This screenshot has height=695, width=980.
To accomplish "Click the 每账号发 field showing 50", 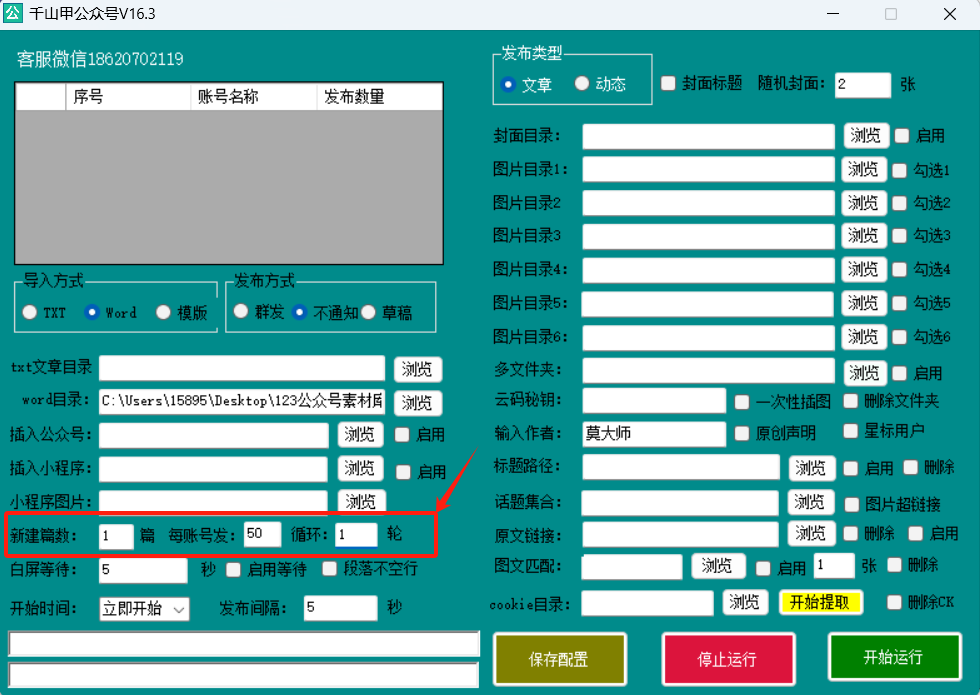I will pos(262,534).
